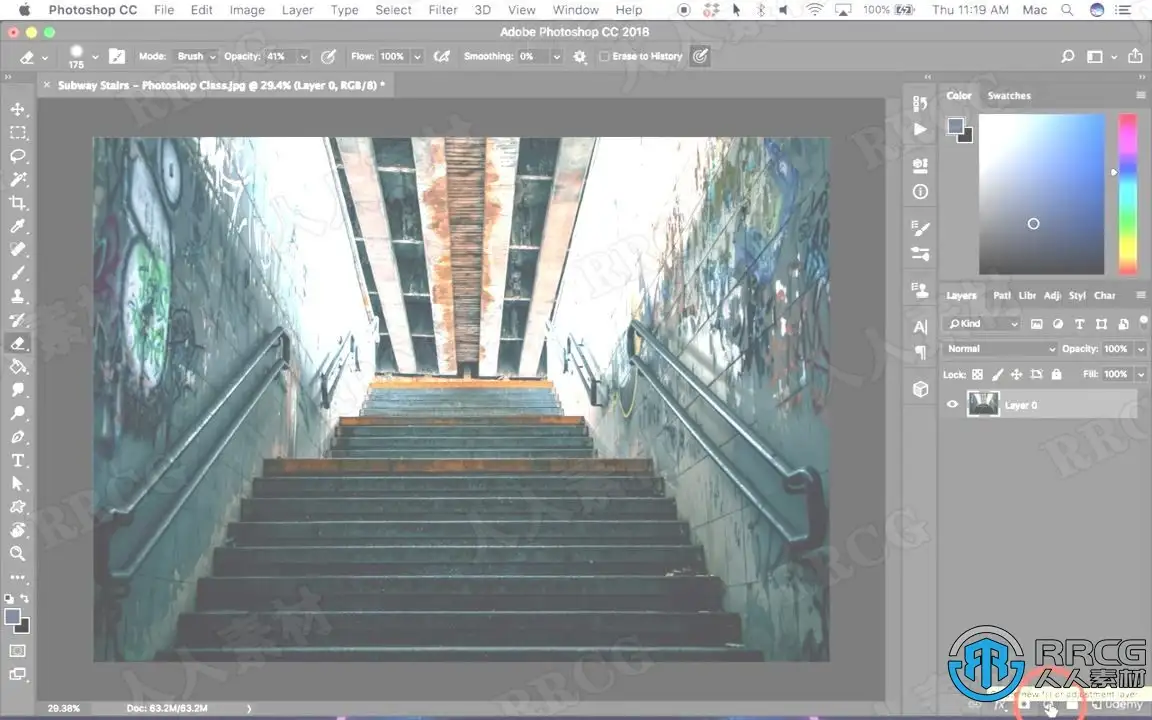The width and height of the screenshot is (1152, 720).
Task: Click the foreground color swatch in Color panel
Action: click(x=955, y=126)
